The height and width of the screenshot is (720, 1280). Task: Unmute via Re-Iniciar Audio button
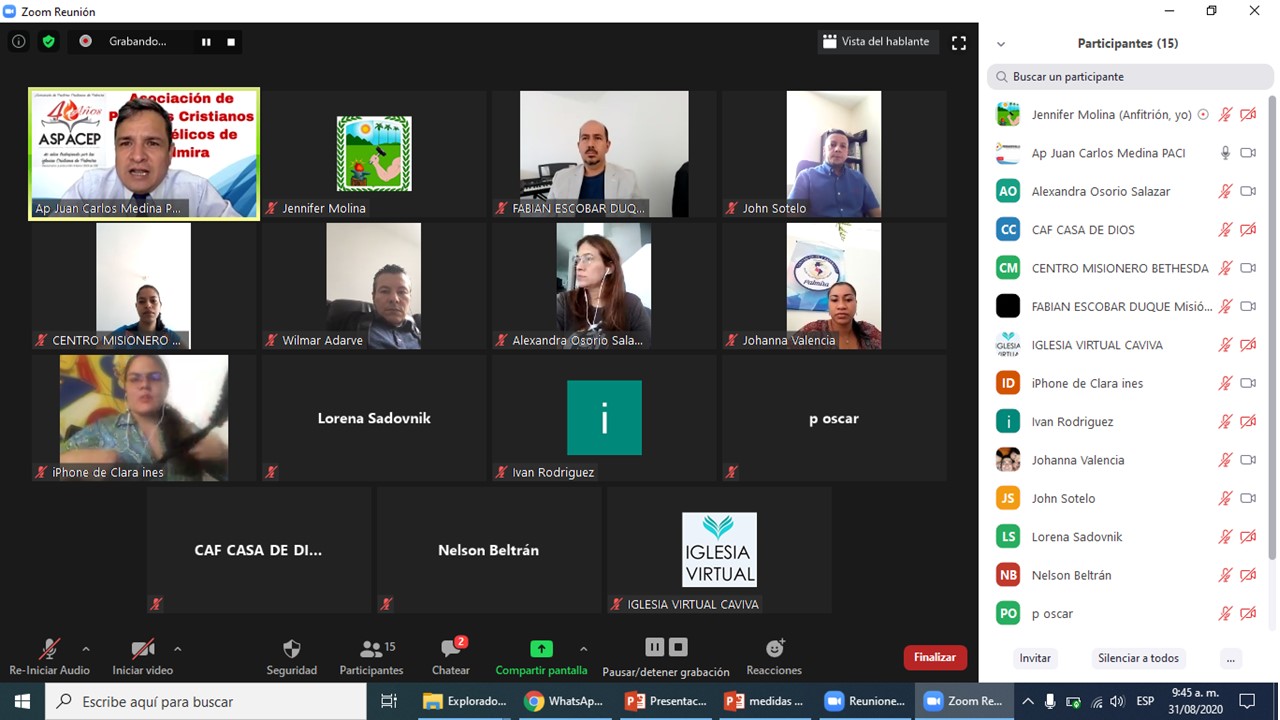tap(49, 657)
